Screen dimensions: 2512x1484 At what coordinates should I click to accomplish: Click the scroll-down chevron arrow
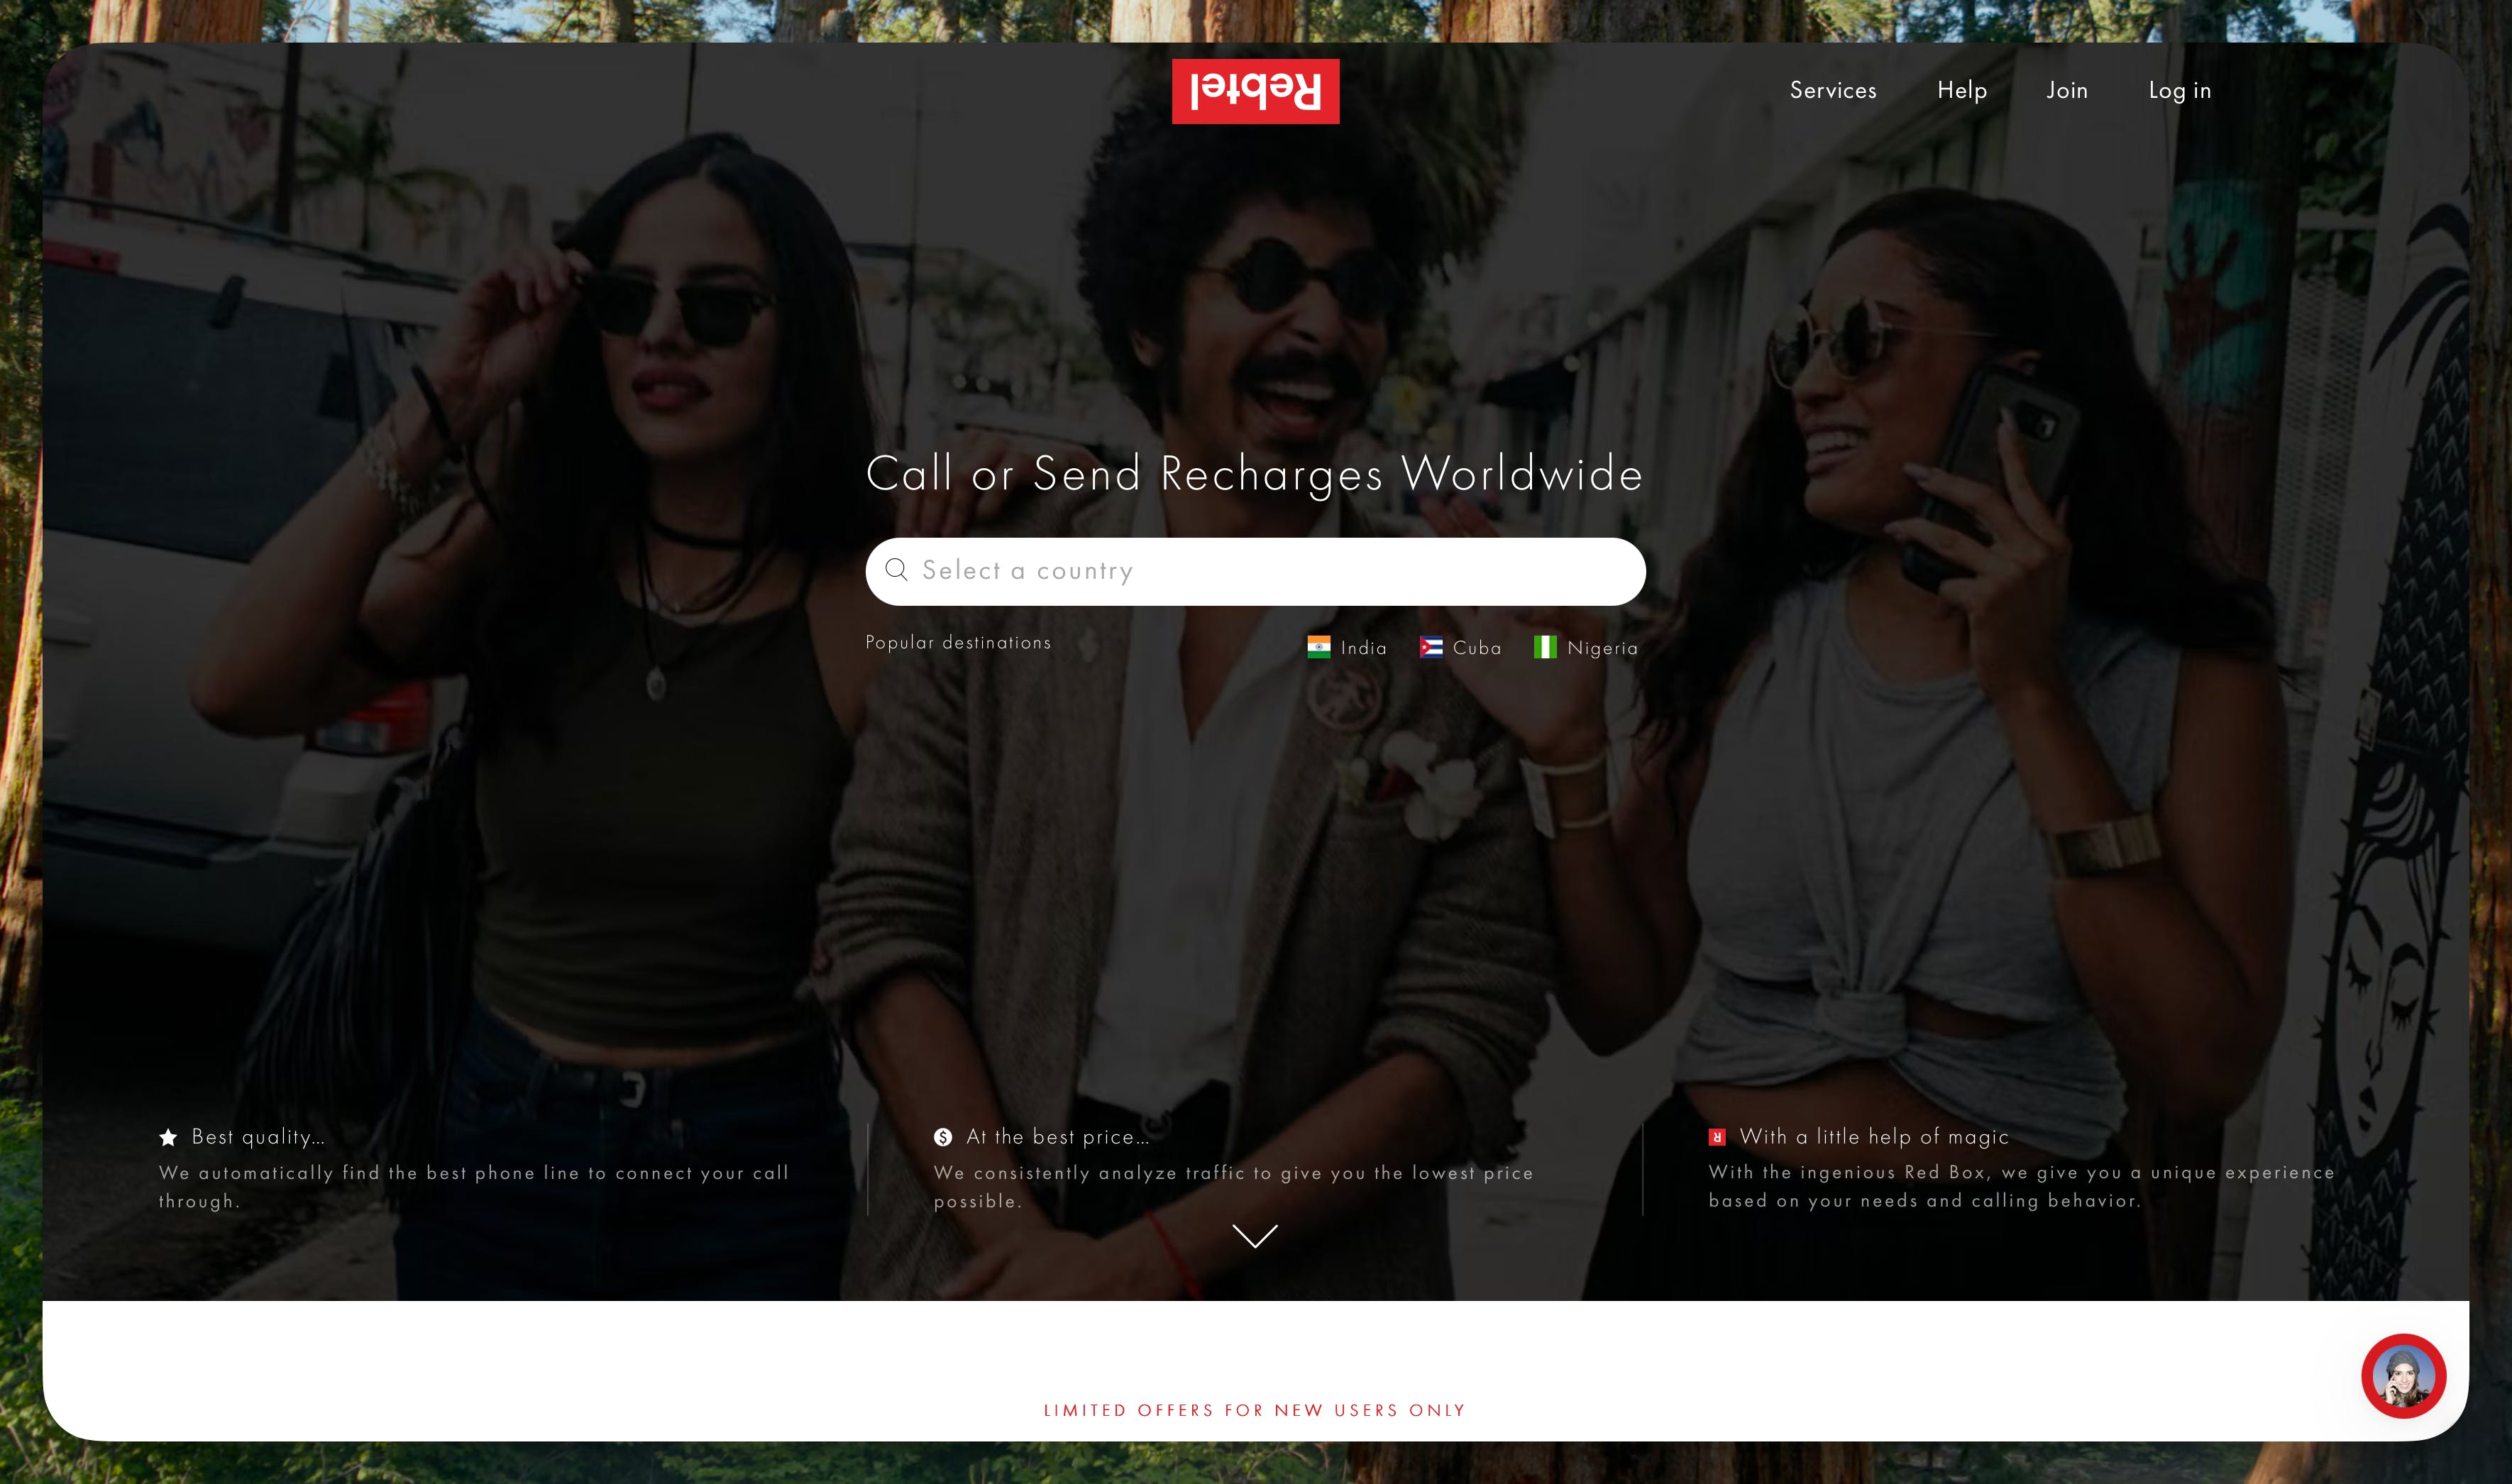[x=1255, y=1236]
